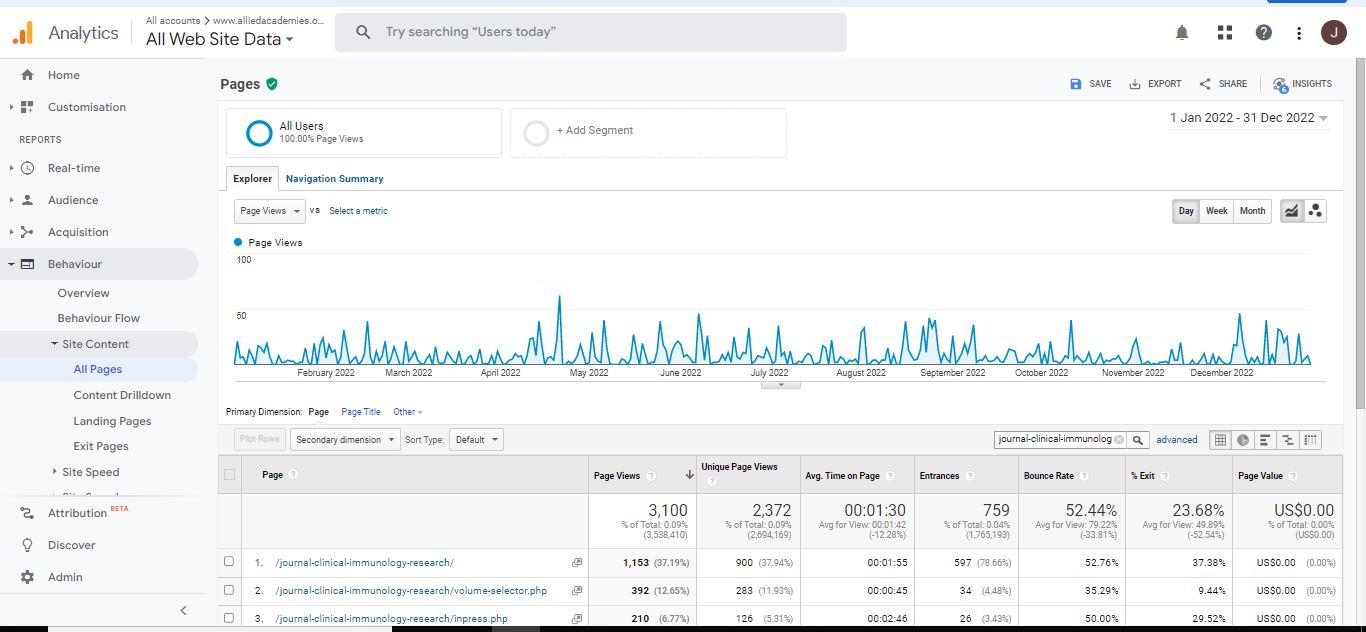Toggle the select-all checkbox in table header
This screenshot has height=632, width=1366.
230,475
